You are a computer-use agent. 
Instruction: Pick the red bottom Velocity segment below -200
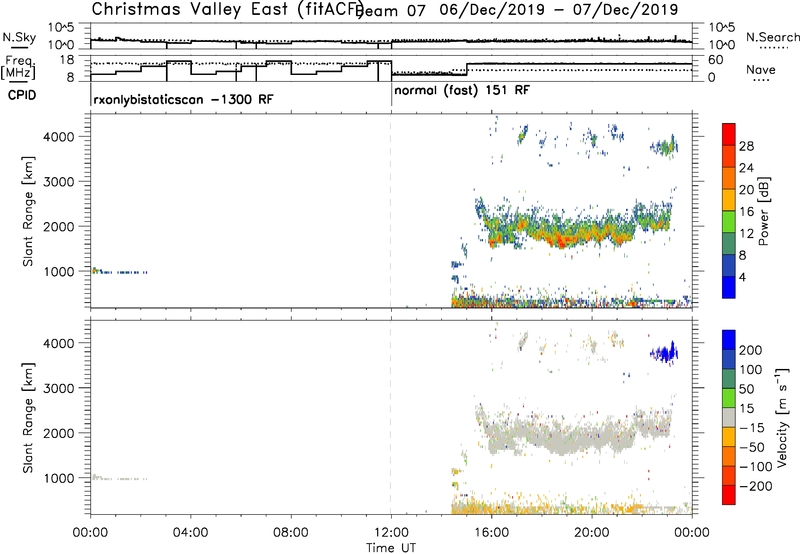pyautogui.click(x=729, y=495)
